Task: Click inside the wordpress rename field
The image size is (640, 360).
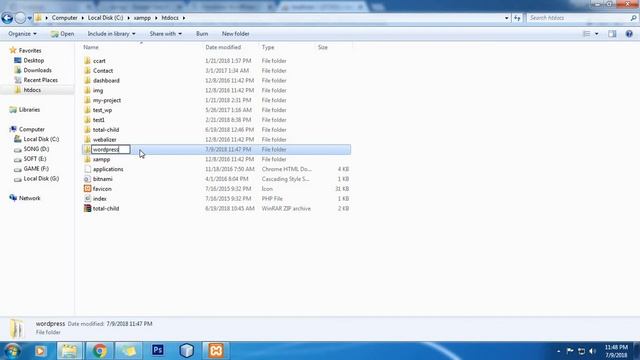Action: (x=111, y=149)
